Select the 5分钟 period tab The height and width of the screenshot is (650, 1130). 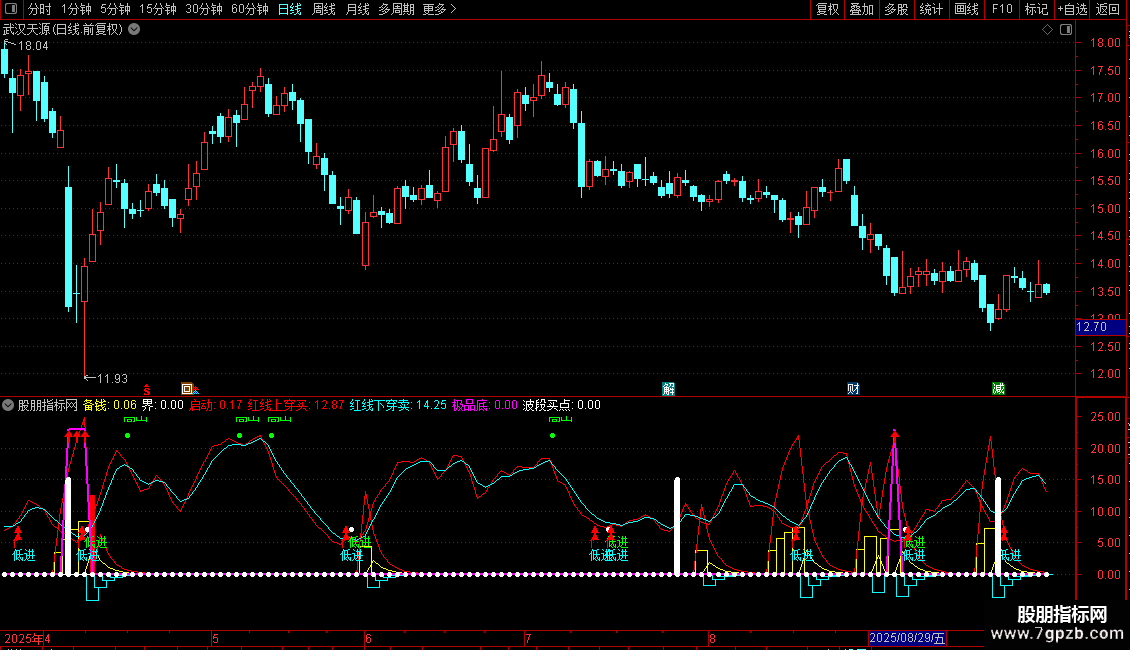[x=115, y=9]
